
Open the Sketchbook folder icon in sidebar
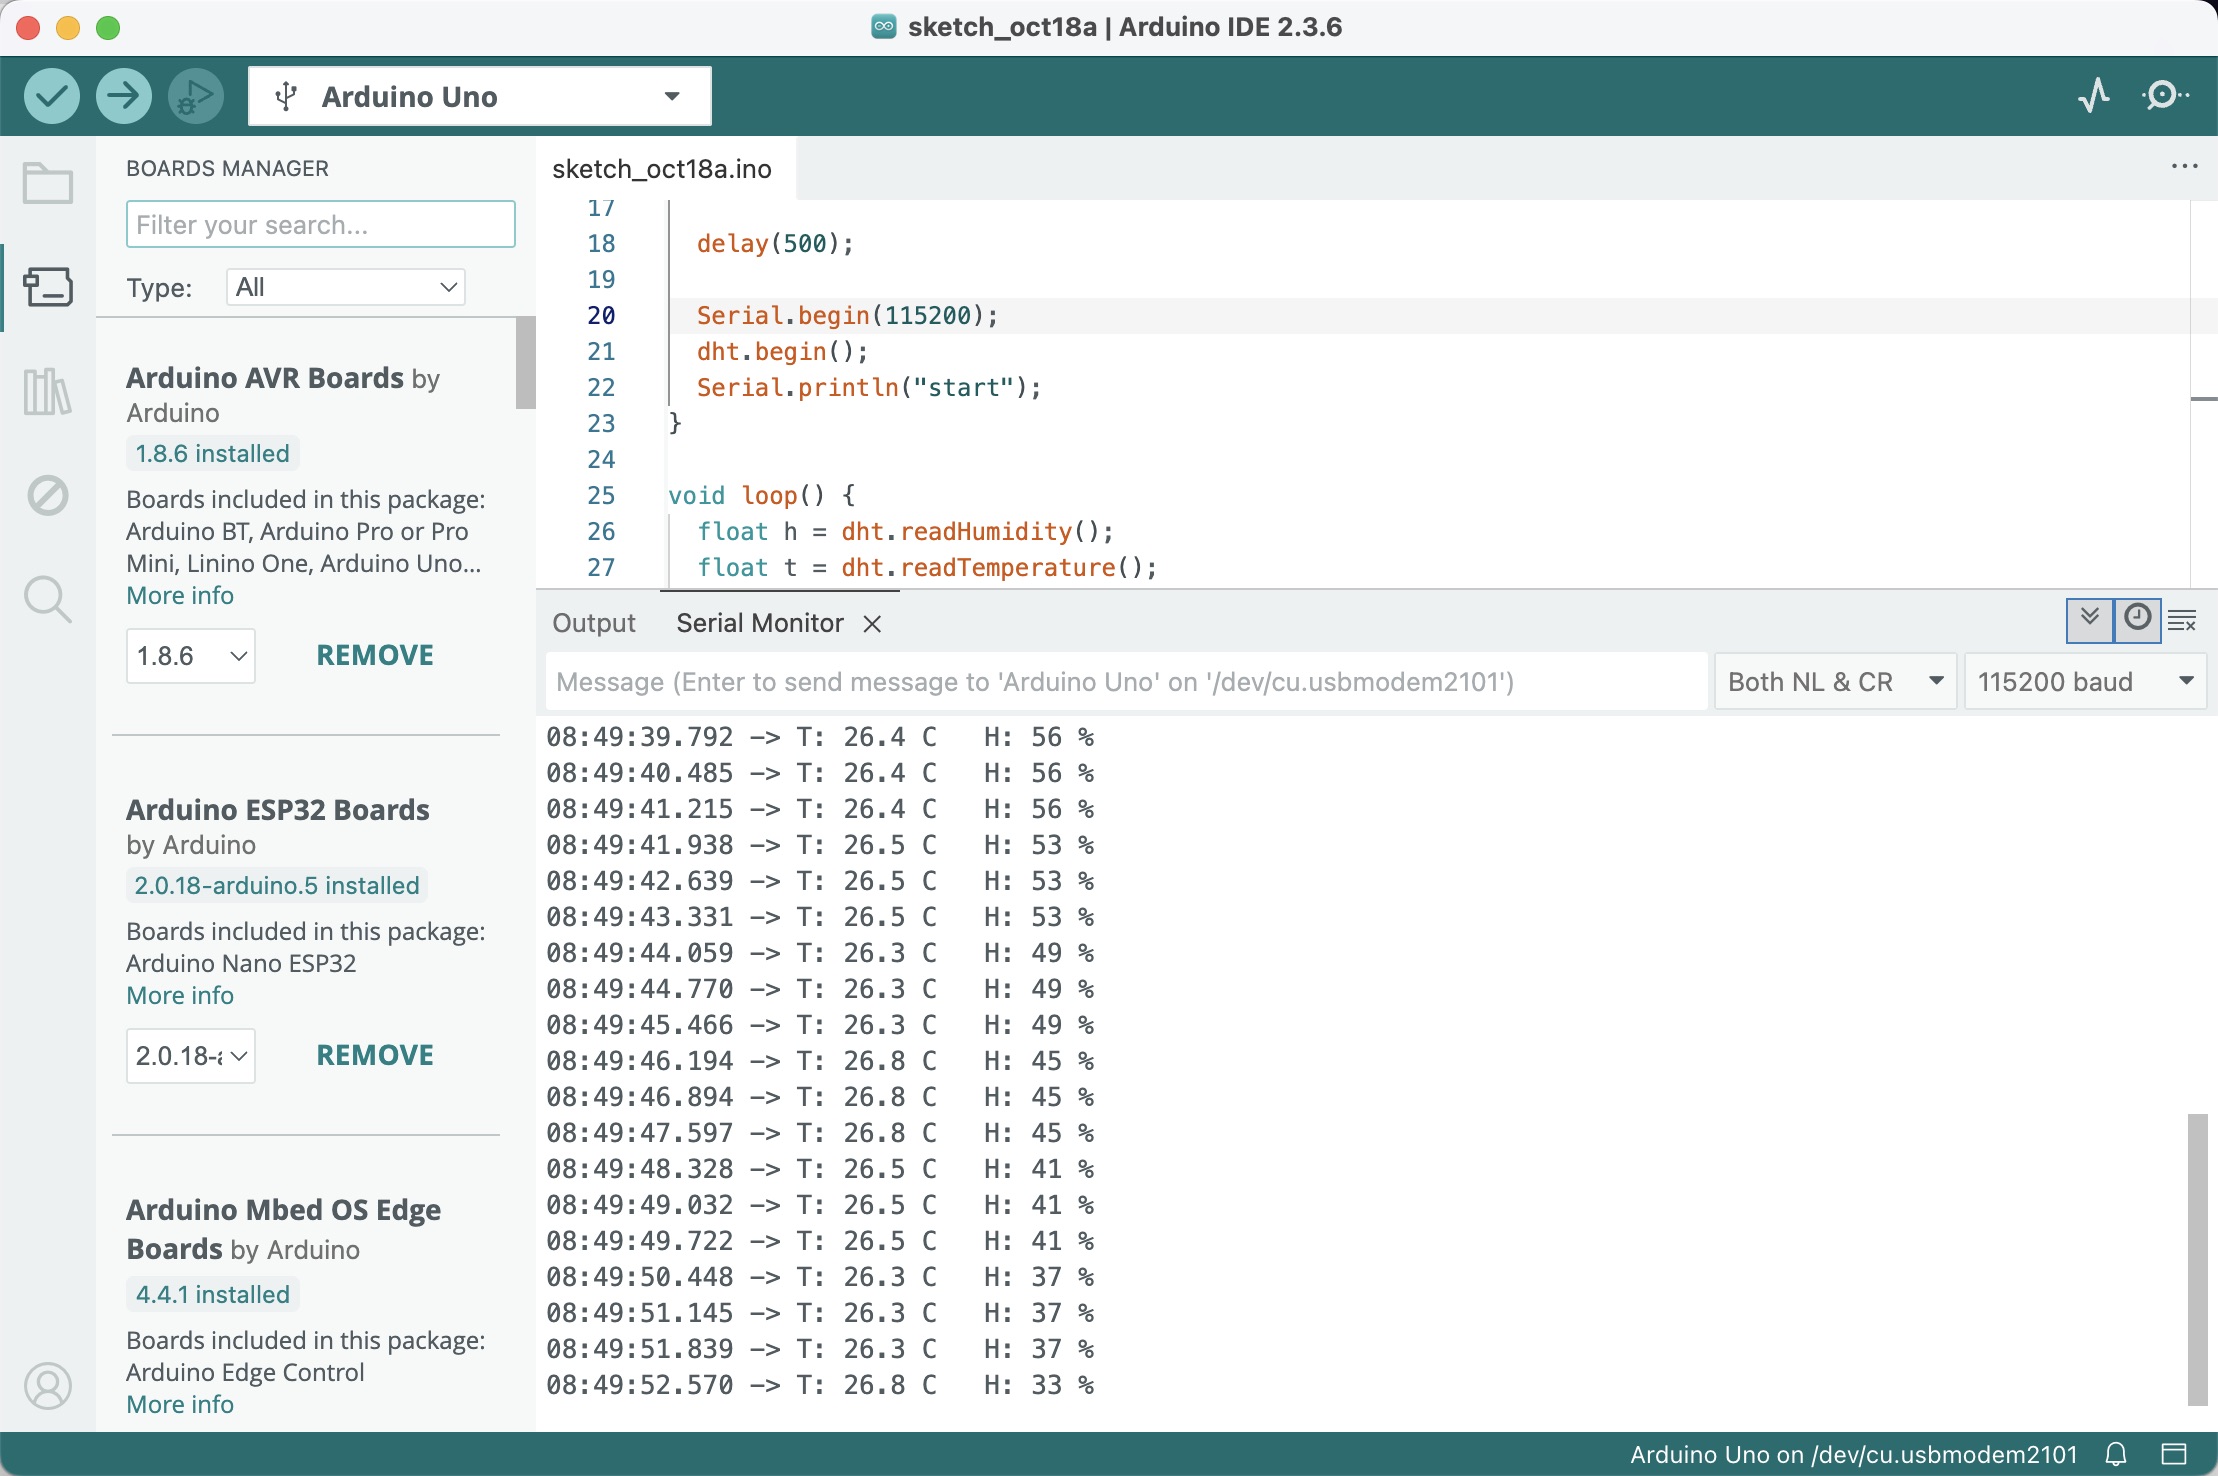coord(47,183)
